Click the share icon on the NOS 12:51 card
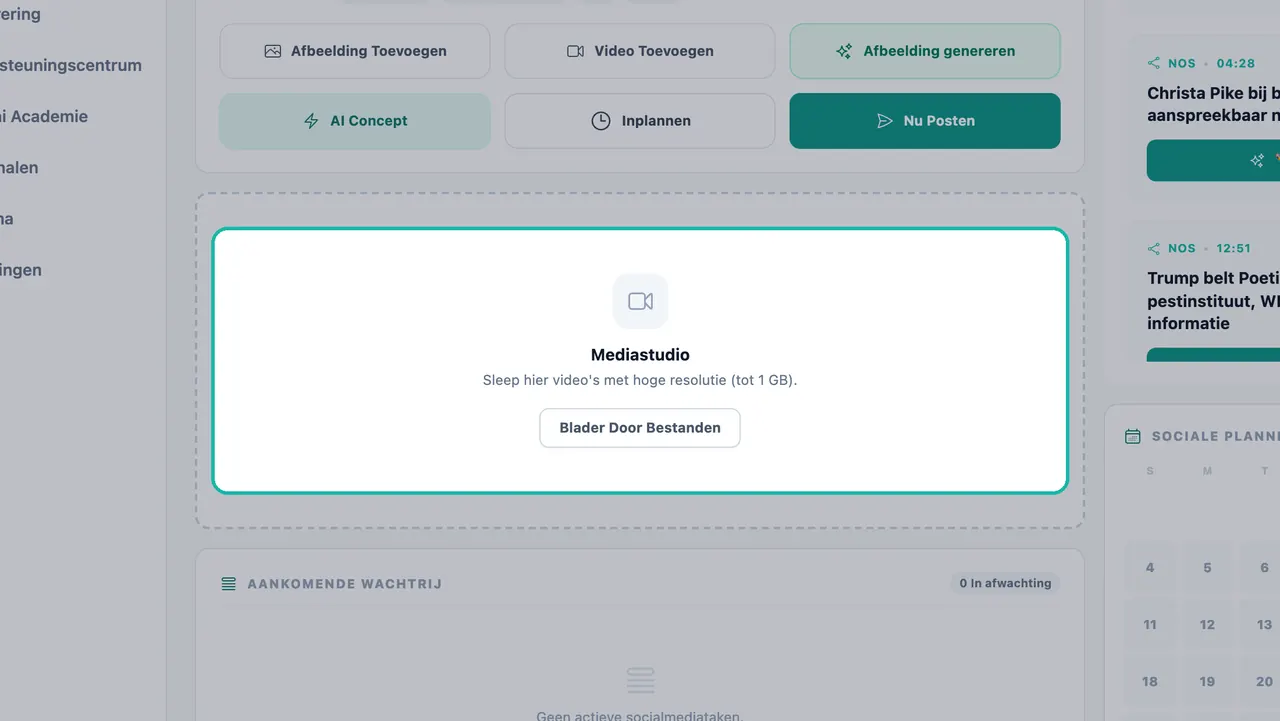 tap(1154, 248)
